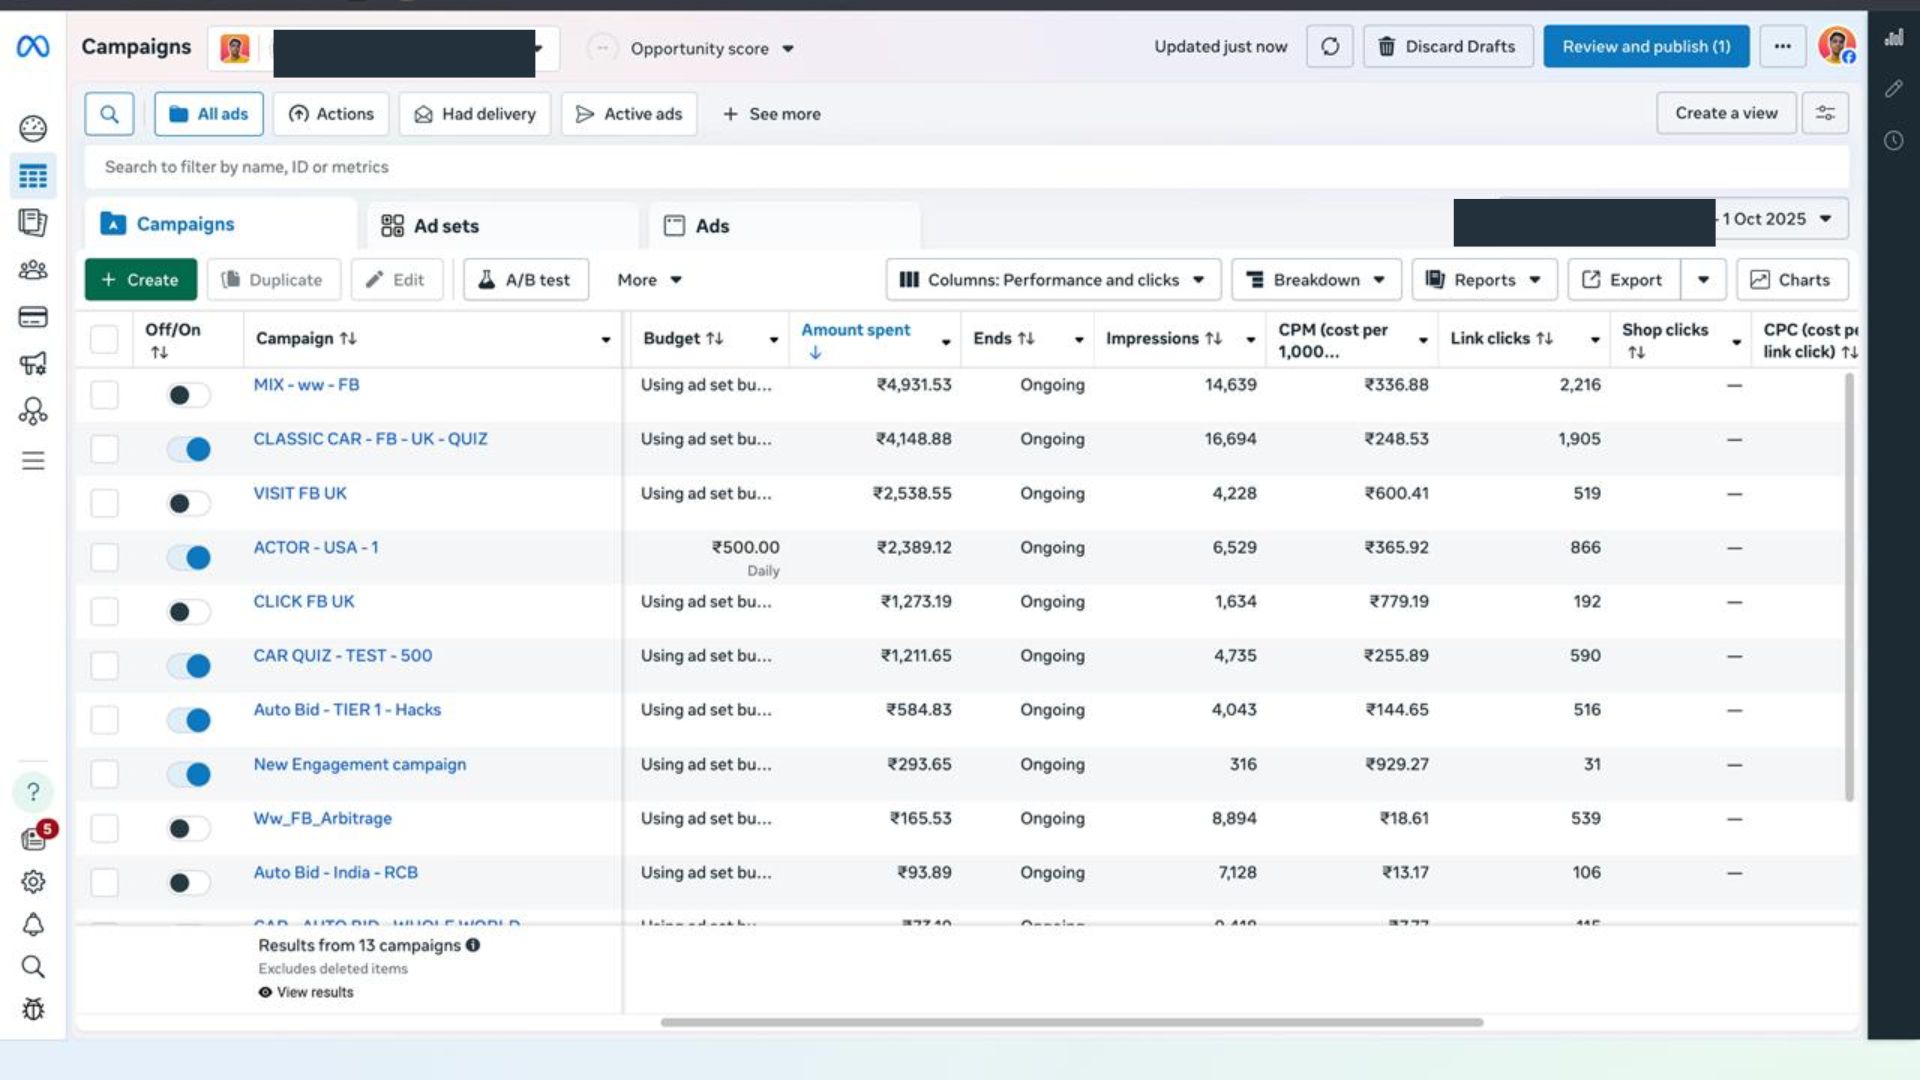
Task: Click the refresh icon near Discard Drafts
Action: [1329, 46]
